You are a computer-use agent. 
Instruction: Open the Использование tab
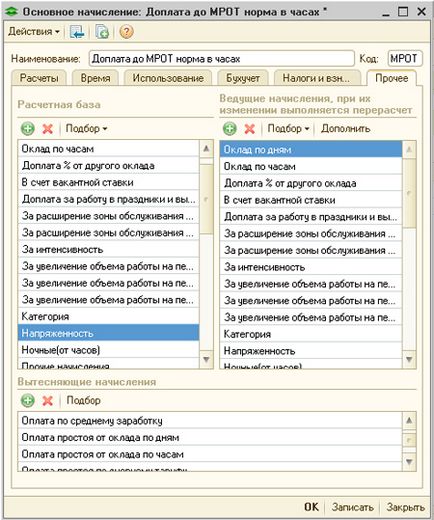click(x=168, y=78)
